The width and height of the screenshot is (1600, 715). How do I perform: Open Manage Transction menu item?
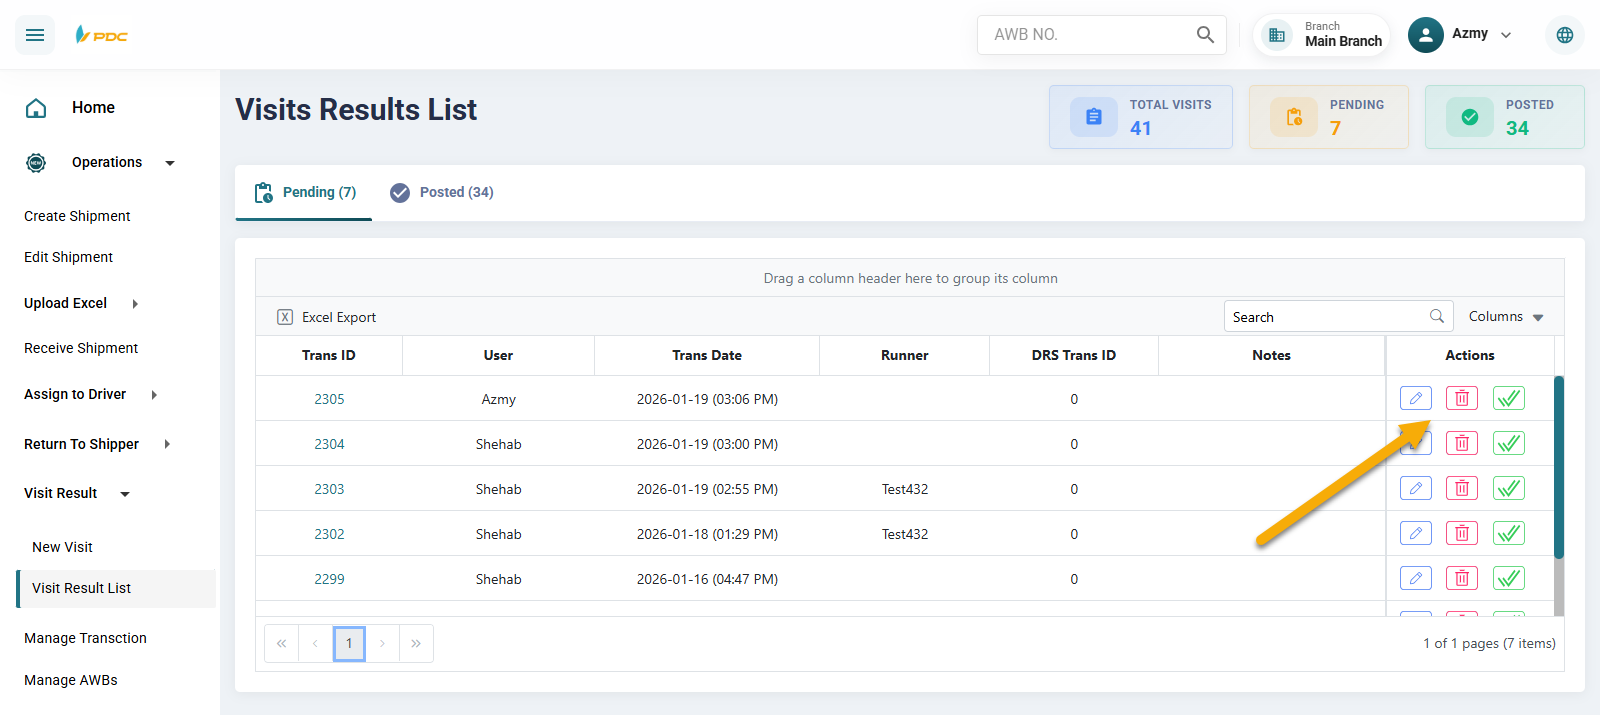(85, 638)
